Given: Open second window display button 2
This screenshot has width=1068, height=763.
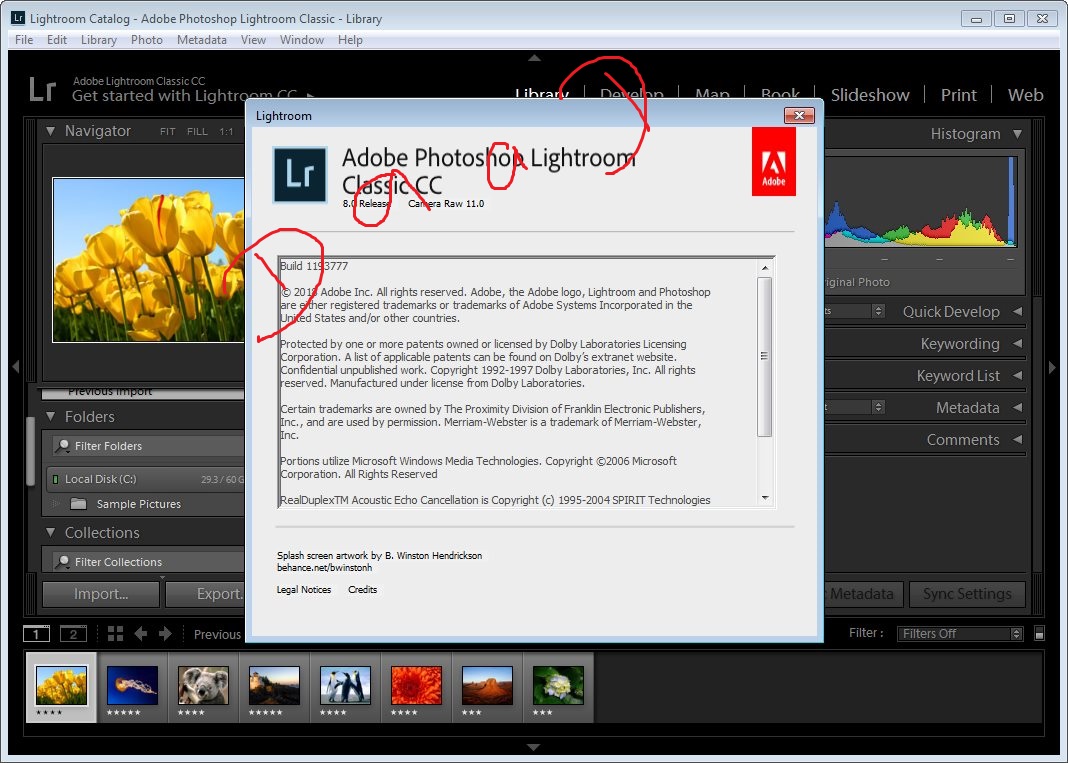Looking at the screenshot, I should pos(73,634).
